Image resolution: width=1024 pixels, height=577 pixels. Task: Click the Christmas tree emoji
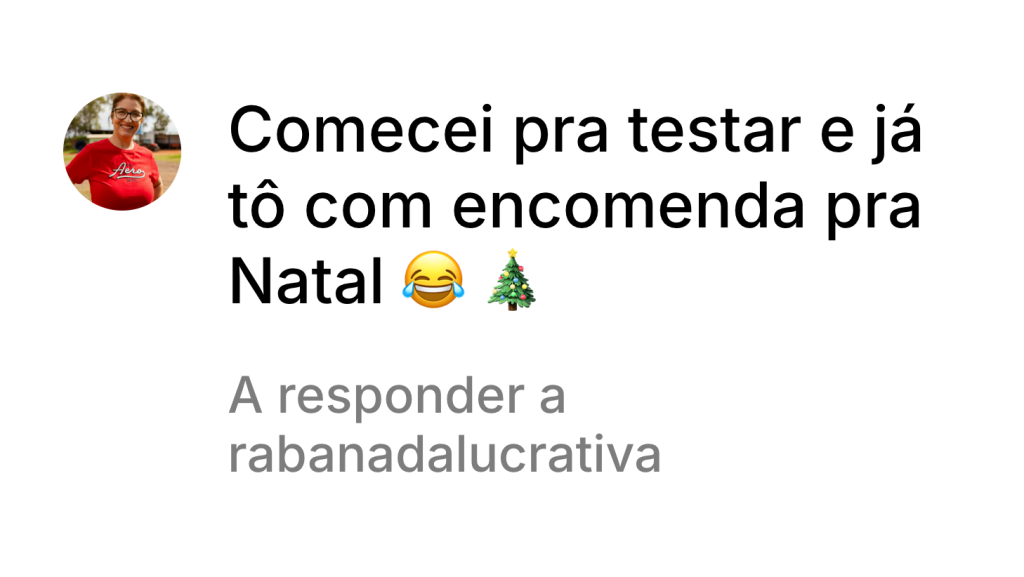pyautogui.click(x=512, y=279)
